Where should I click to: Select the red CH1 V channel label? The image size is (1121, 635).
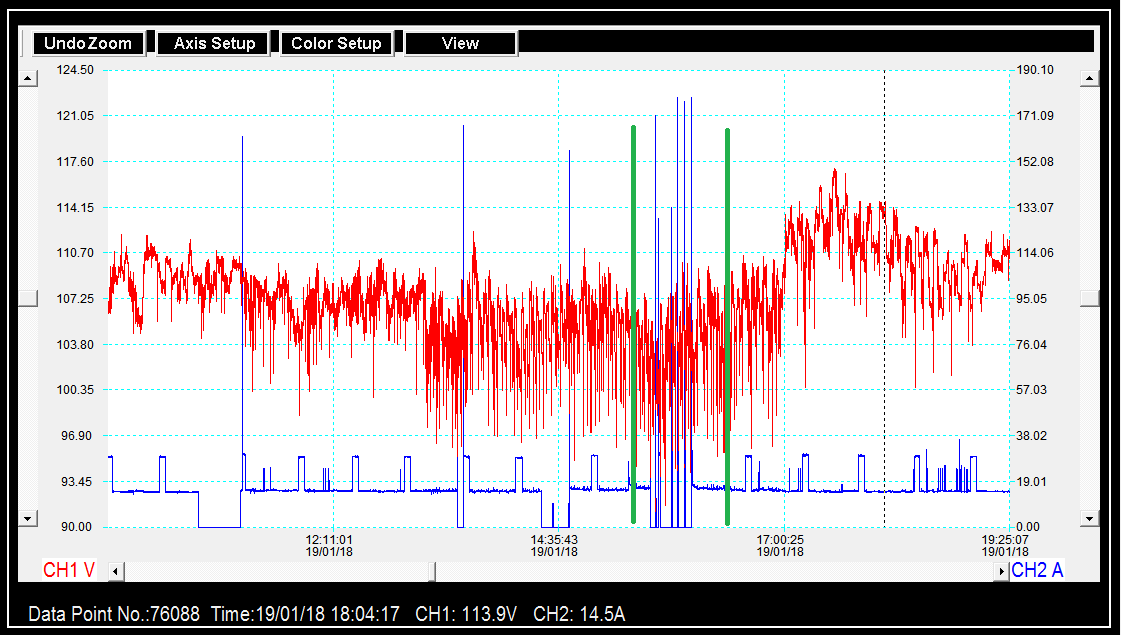(69, 570)
